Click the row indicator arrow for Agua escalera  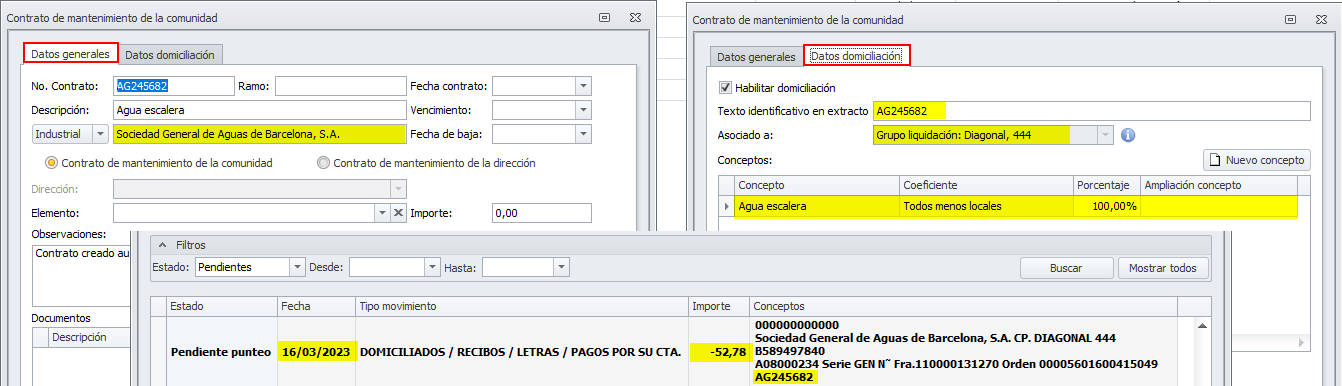726,206
